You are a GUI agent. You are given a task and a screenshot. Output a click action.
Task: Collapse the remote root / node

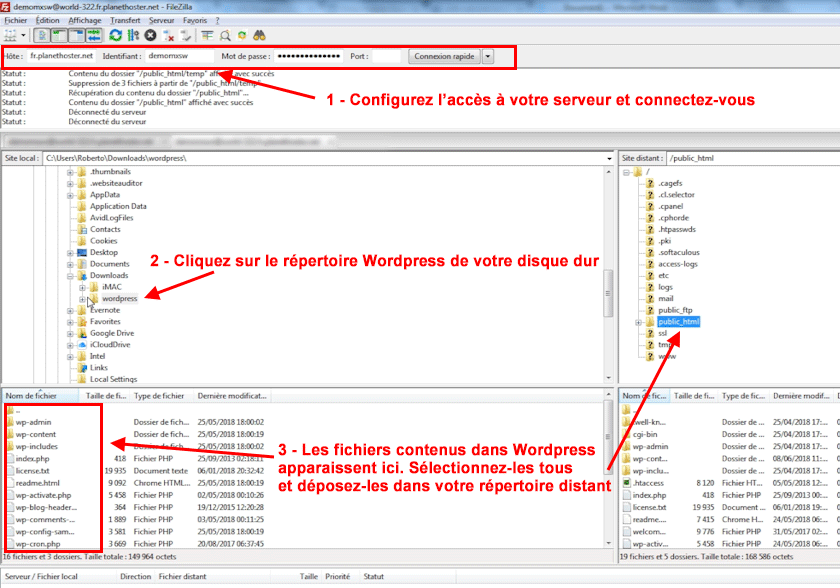point(626,172)
